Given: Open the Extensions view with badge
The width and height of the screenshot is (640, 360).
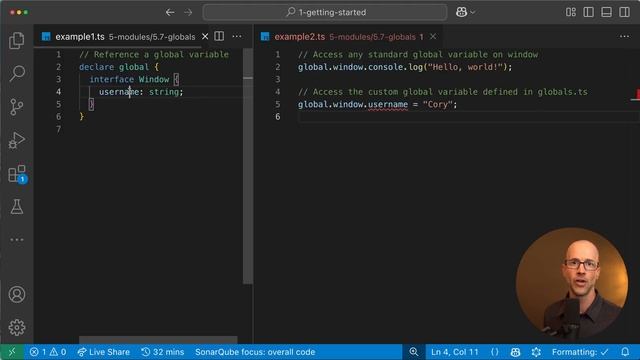Looking at the screenshot, I should (17, 174).
